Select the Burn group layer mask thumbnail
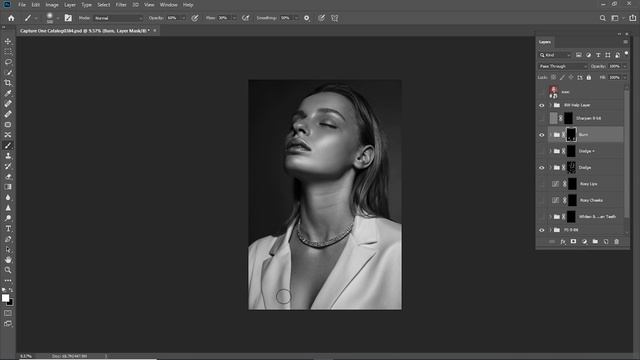This screenshot has height=360, width=640. click(571, 135)
